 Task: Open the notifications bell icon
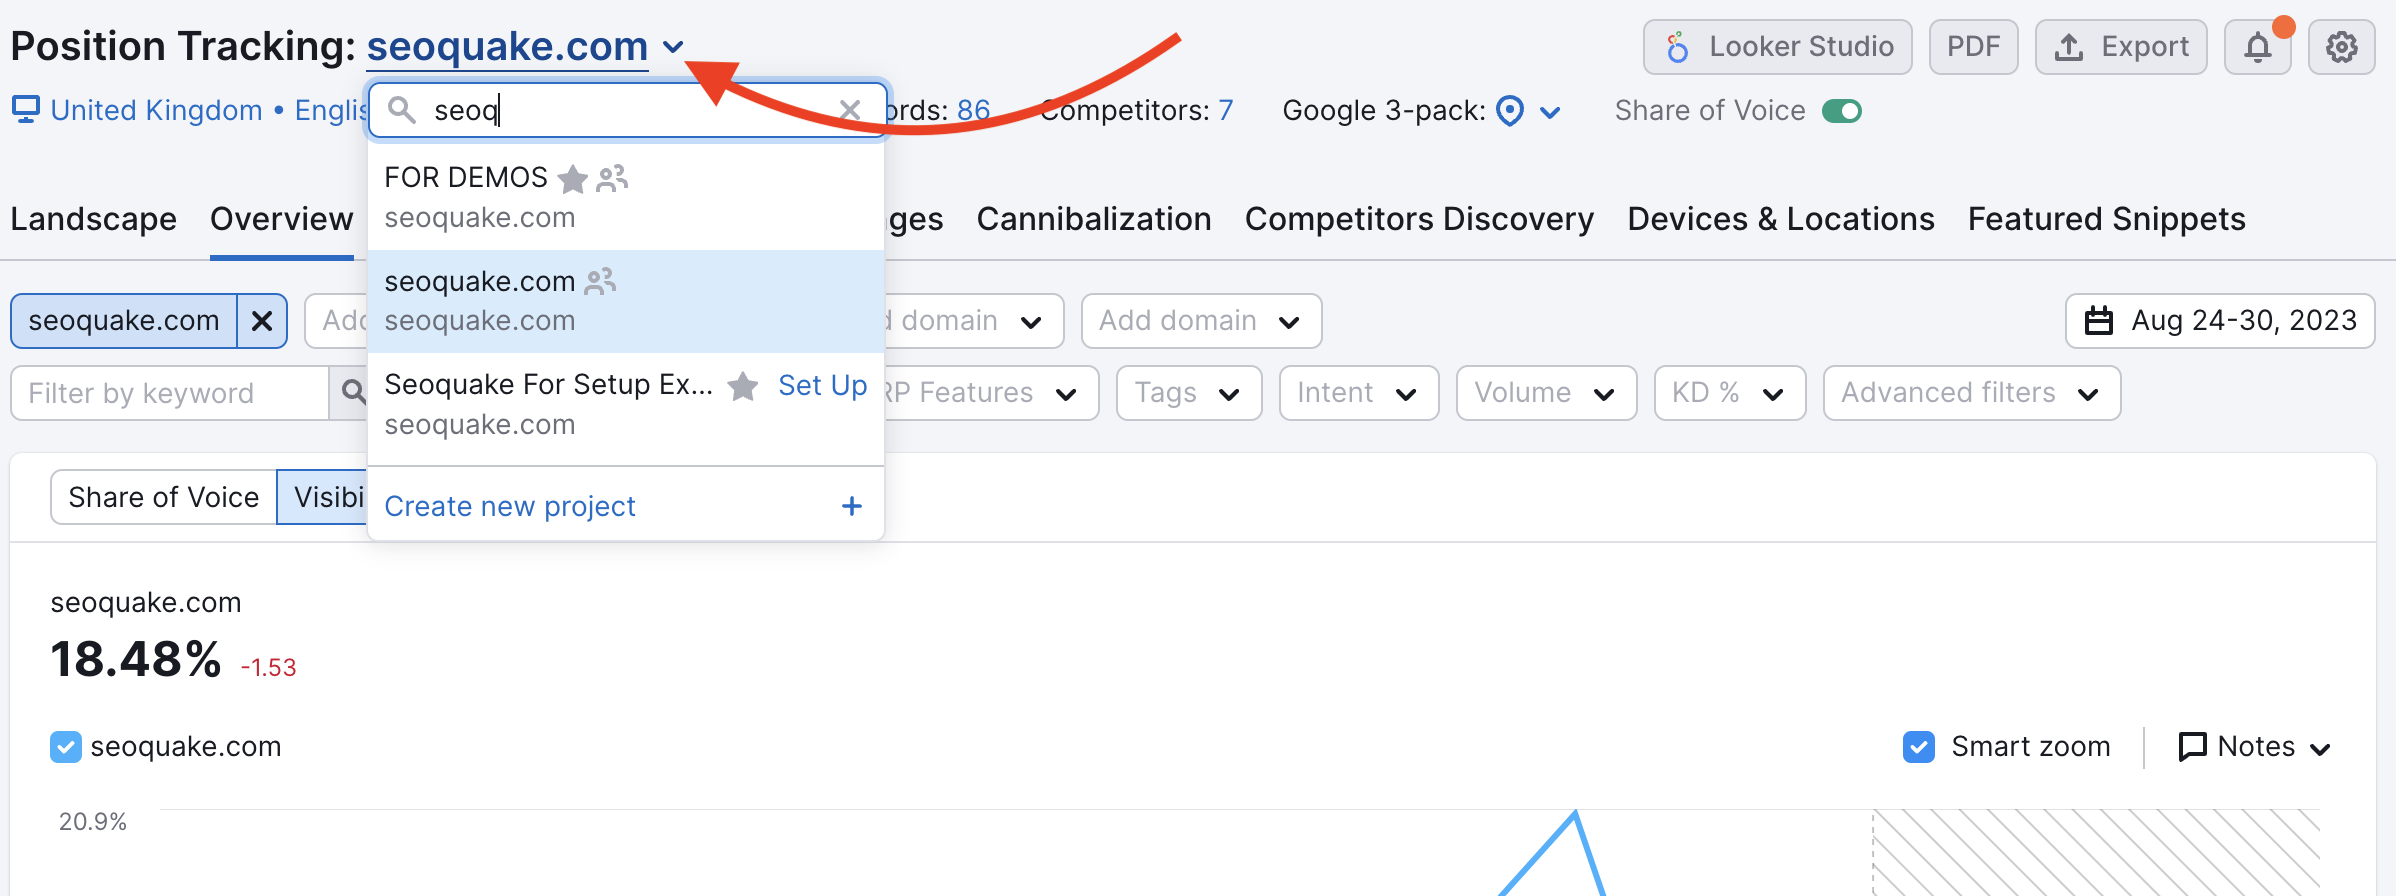click(2257, 47)
